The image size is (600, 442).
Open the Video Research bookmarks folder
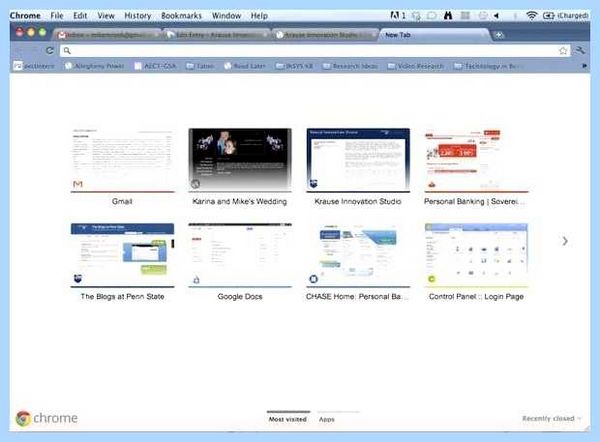point(416,66)
